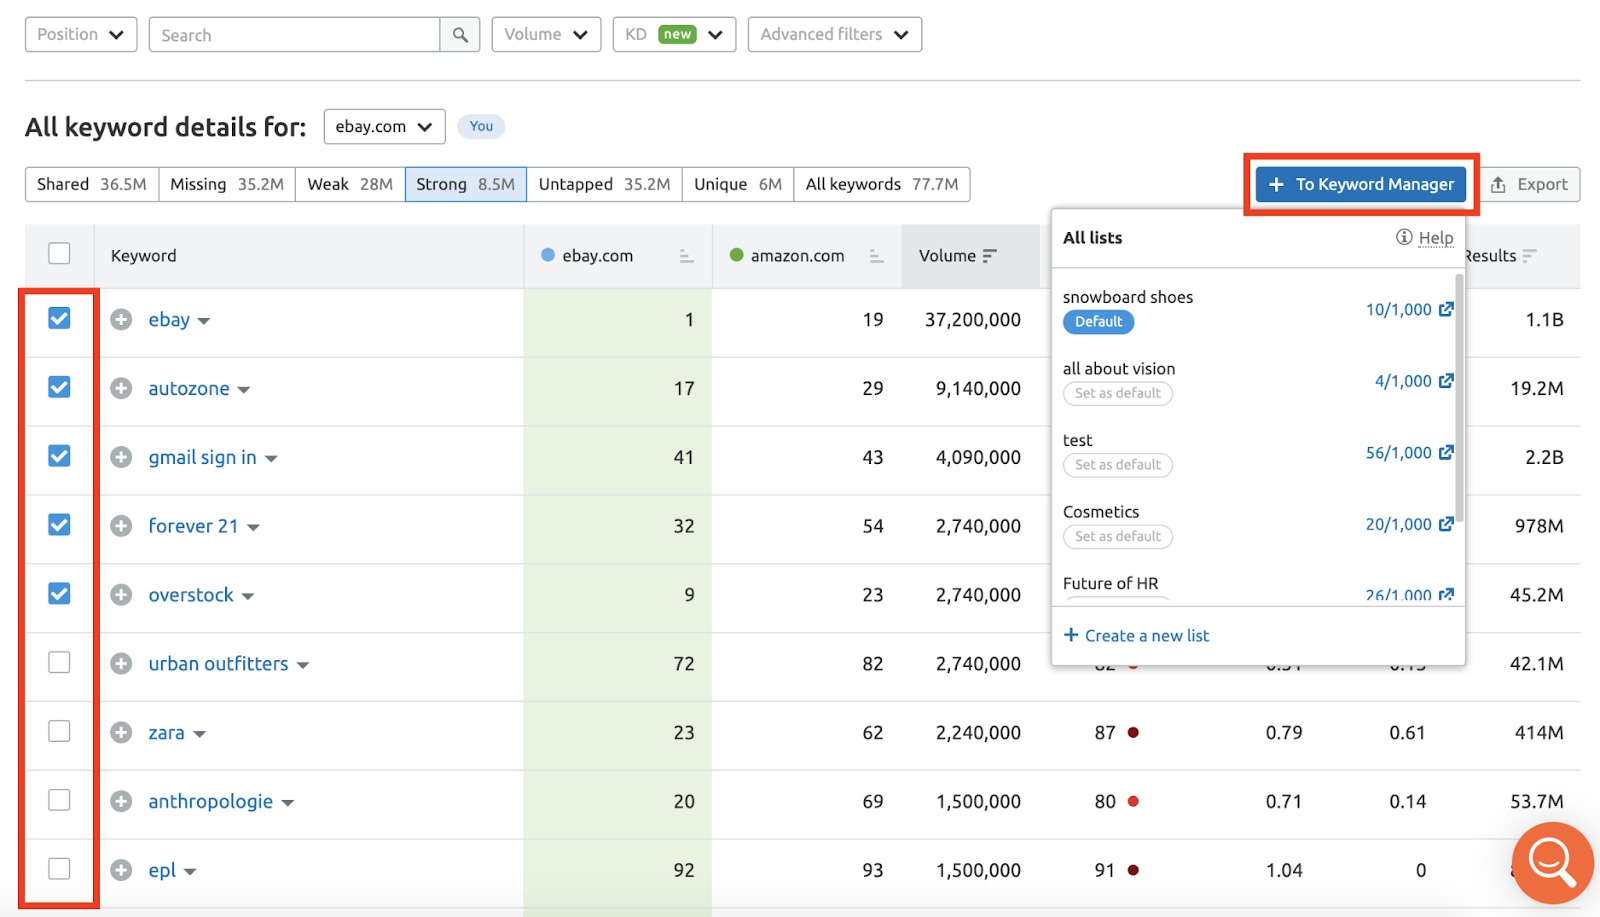
Task: Select the Future of HR list
Action: (1110, 583)
